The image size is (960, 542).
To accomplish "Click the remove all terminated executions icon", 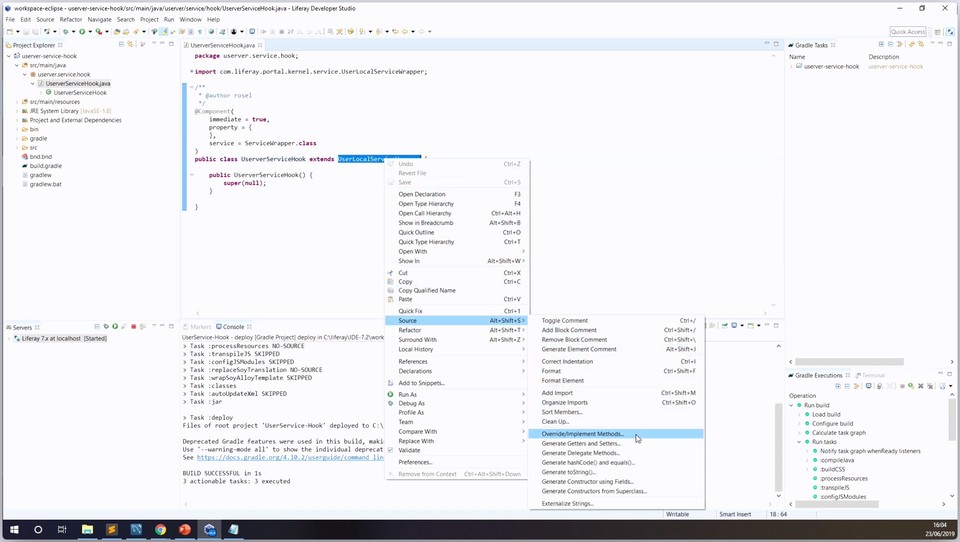I will click(x=930, y=386).
